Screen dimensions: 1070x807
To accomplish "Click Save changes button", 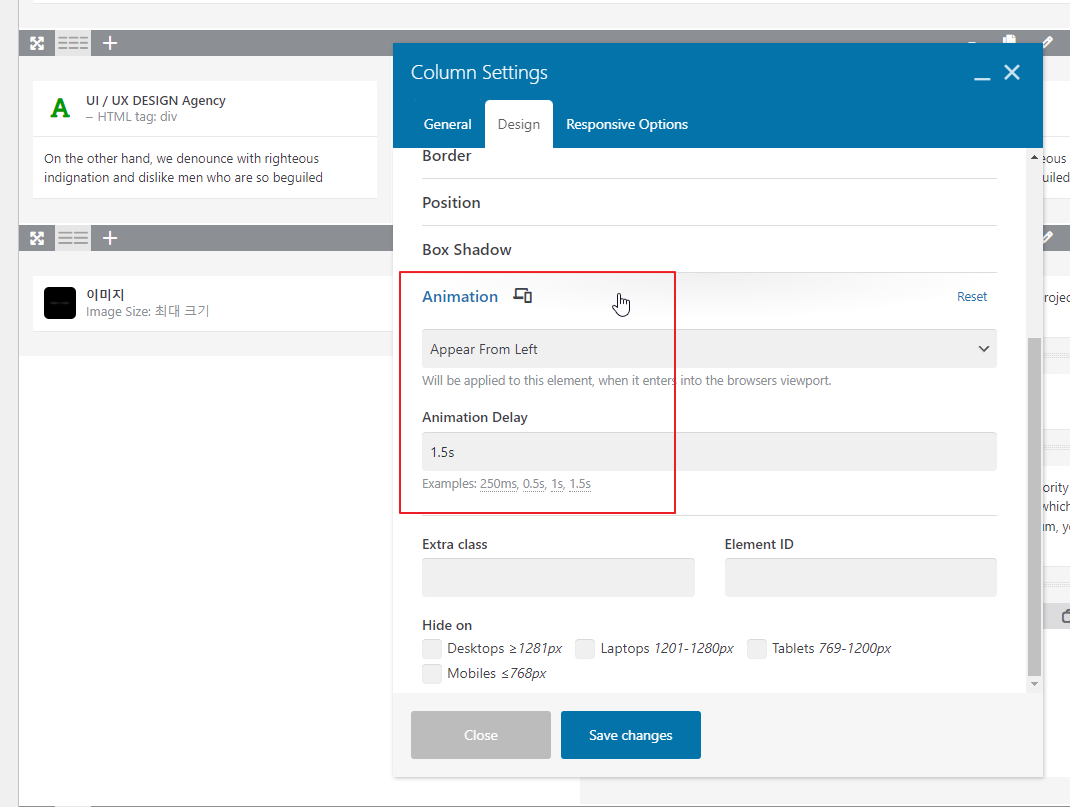I will pos(631,735).
